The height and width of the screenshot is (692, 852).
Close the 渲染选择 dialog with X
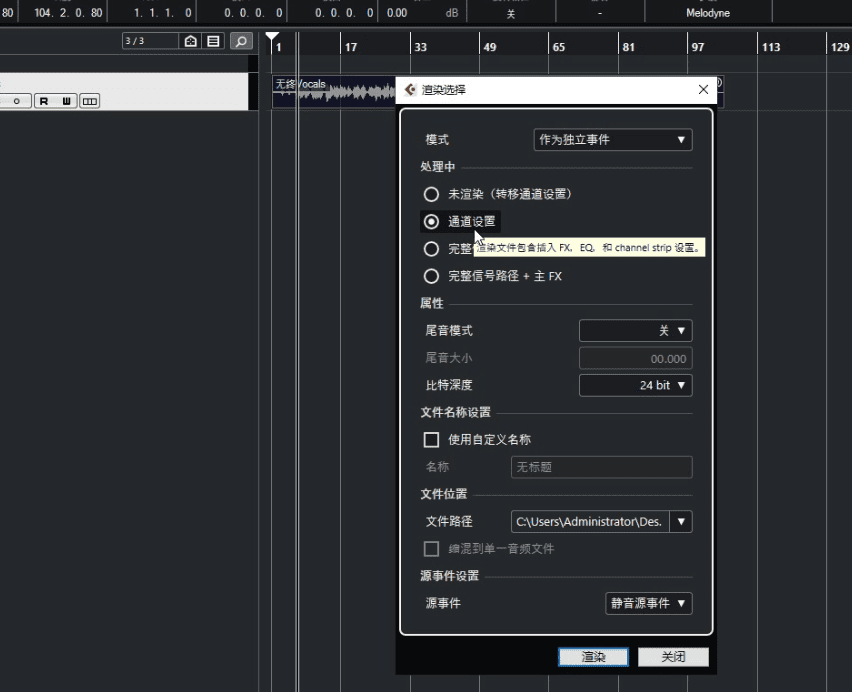click(703, 90)
